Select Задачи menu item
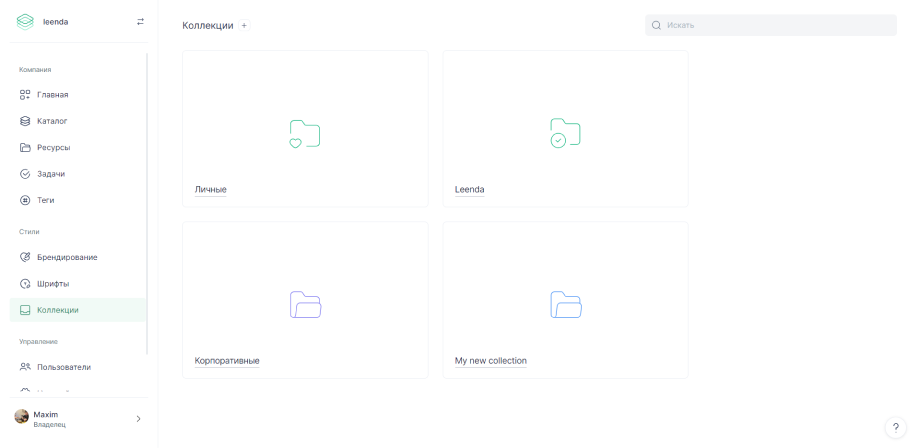Image resolution: width=920 pixels, height=448 pixels. (51, 174)
